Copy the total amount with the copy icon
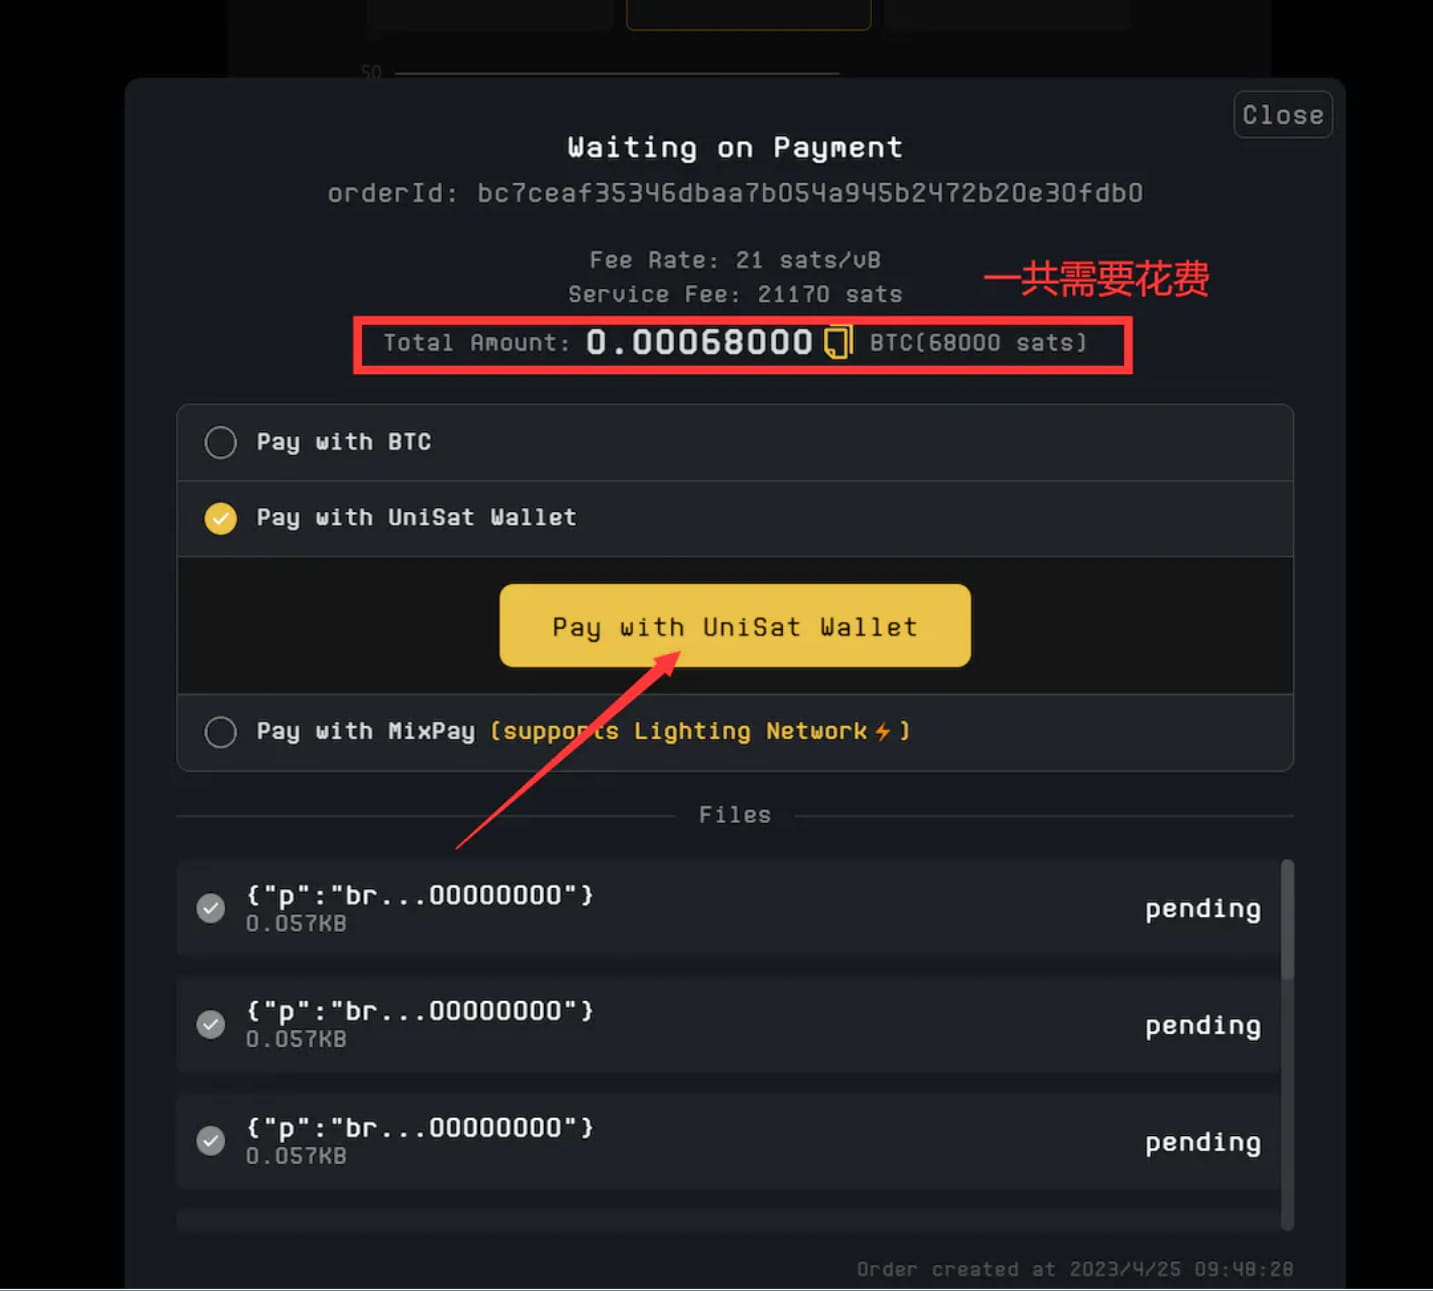This screenshot has height=1291, width=1433. [x=837, y=342]
